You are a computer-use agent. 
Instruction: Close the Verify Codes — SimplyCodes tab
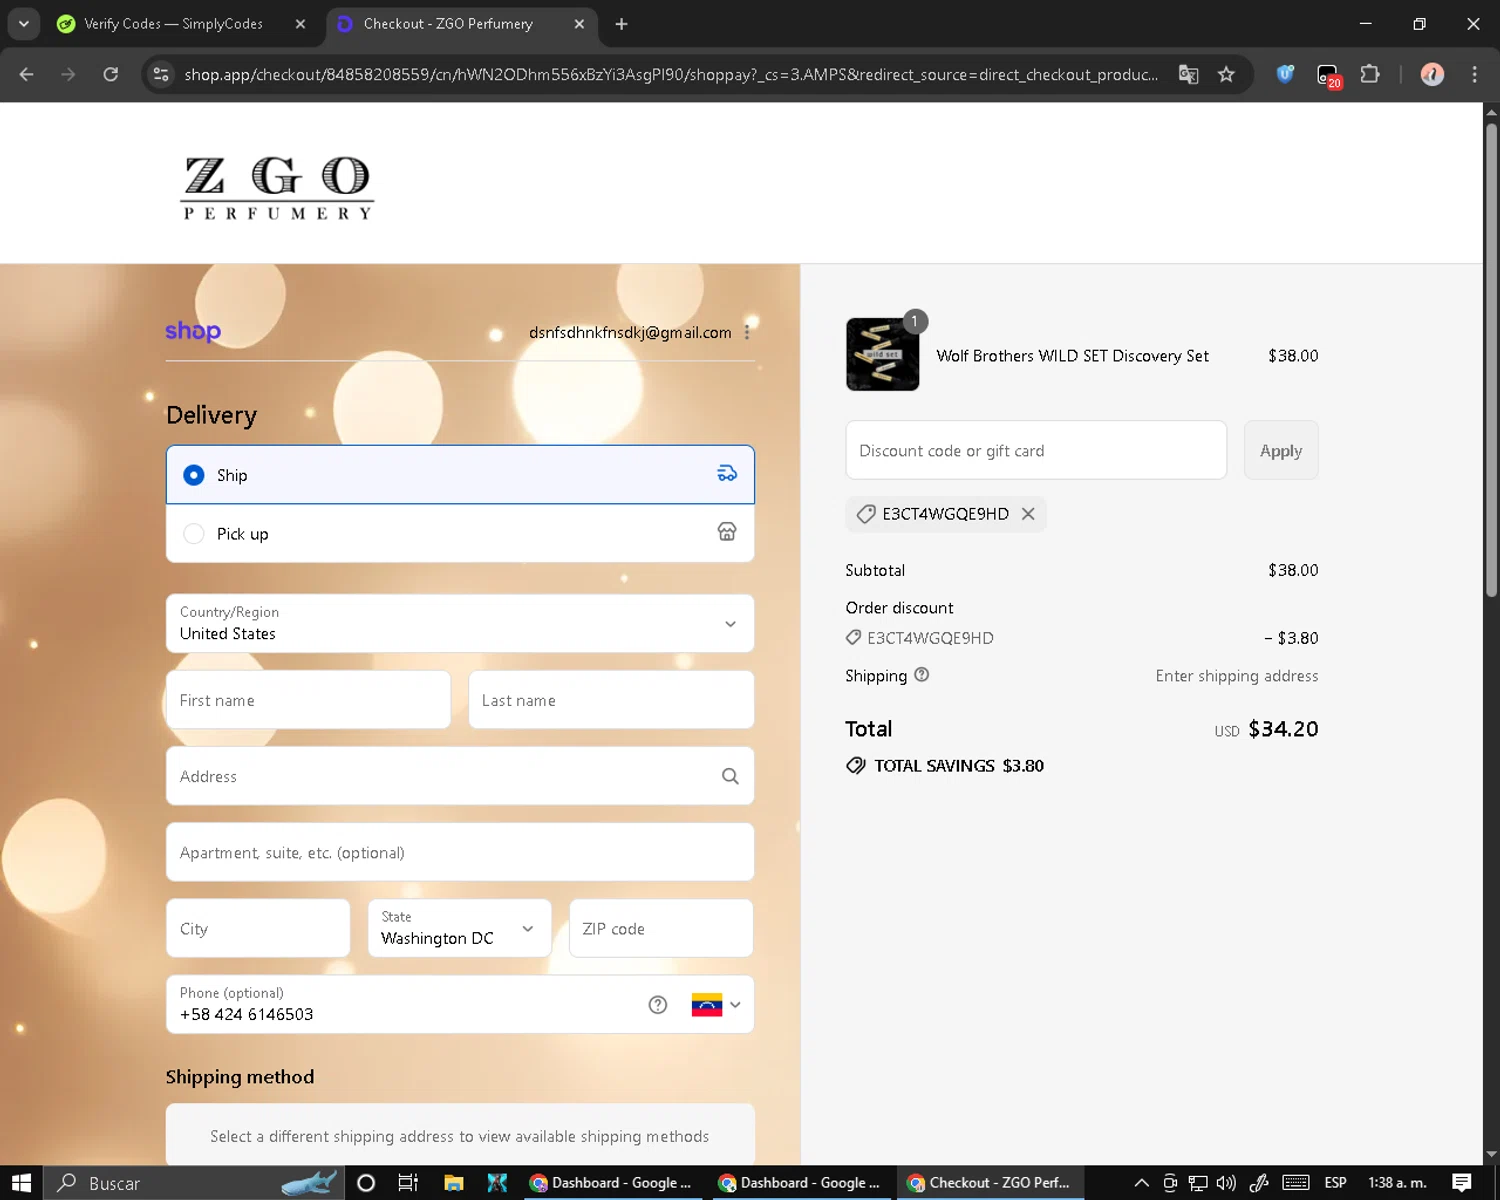pyautogui.click(x=300, y=24)
